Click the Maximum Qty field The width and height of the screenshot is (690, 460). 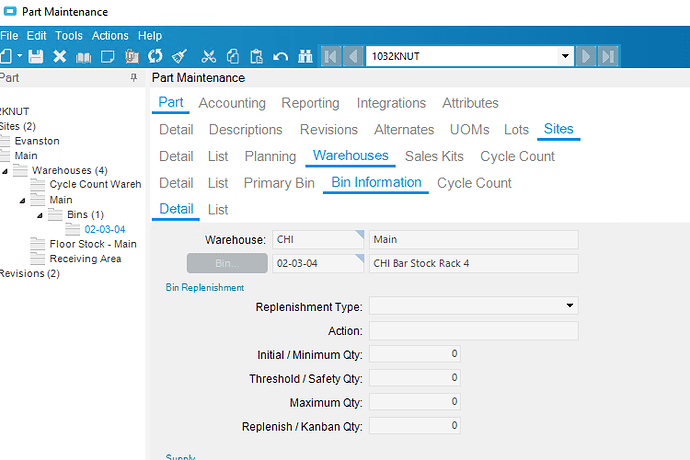[x=415, y=402]
